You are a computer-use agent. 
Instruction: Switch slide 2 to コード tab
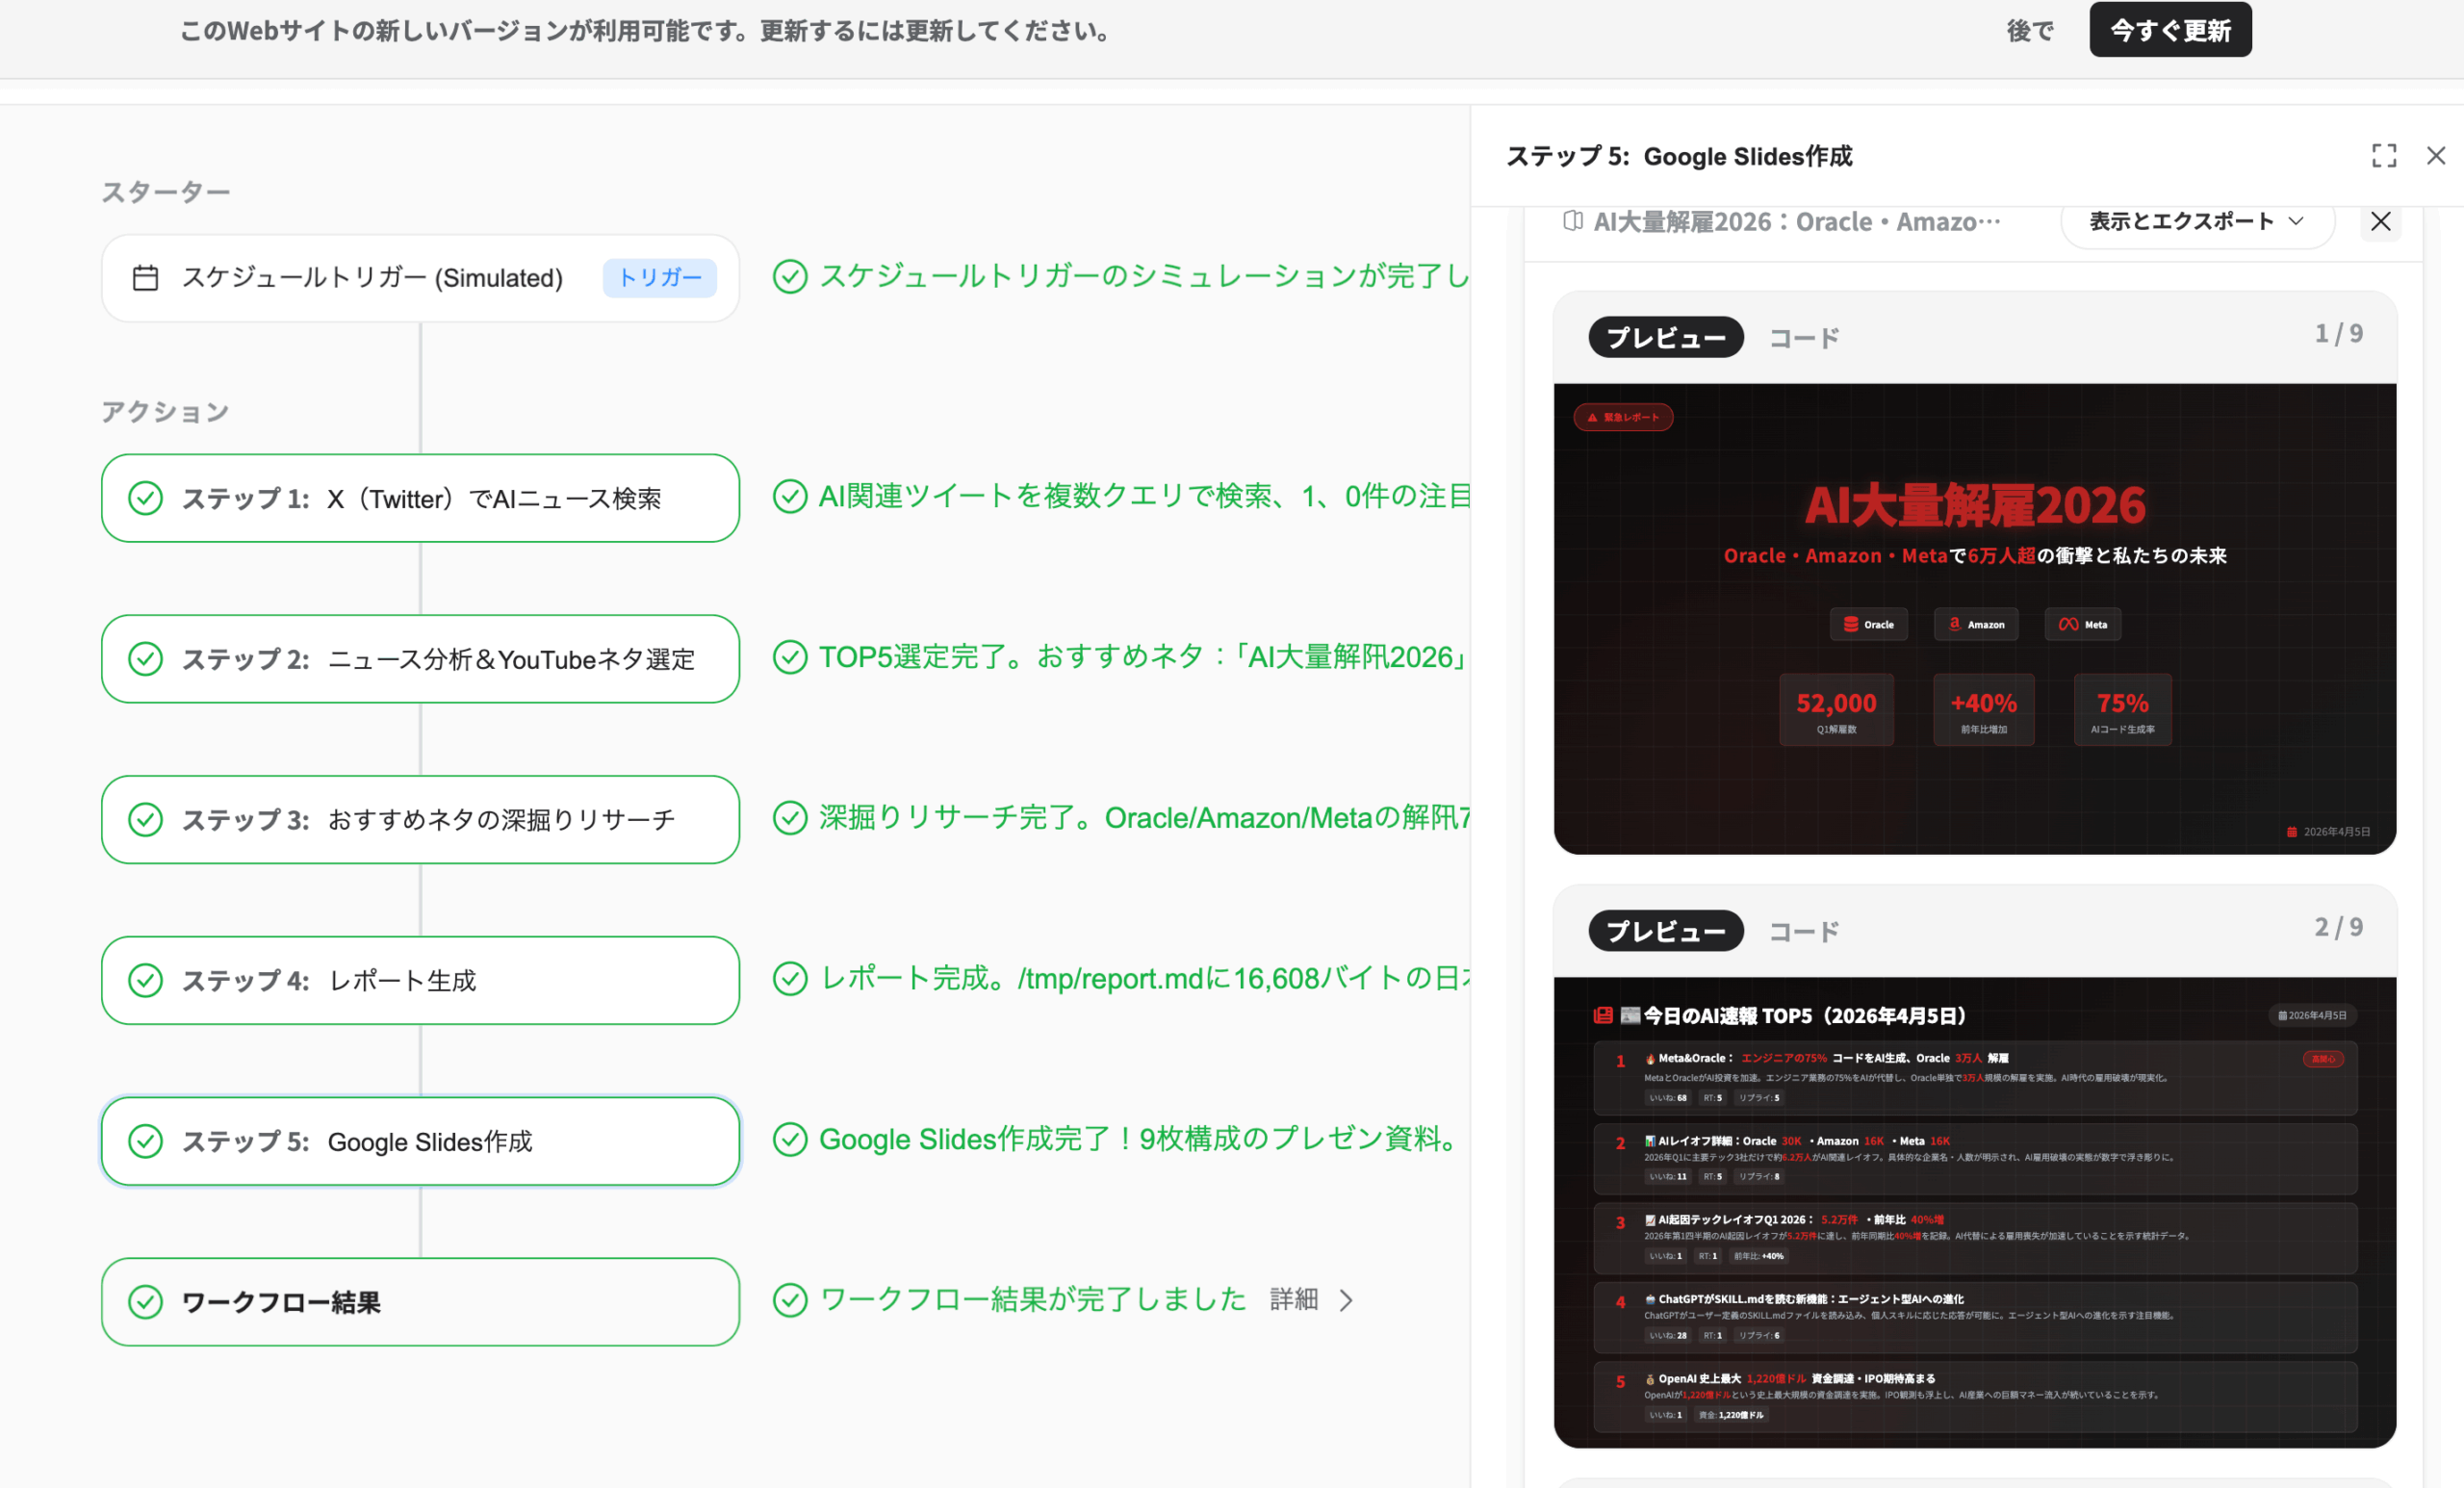tap(1803, 932)
